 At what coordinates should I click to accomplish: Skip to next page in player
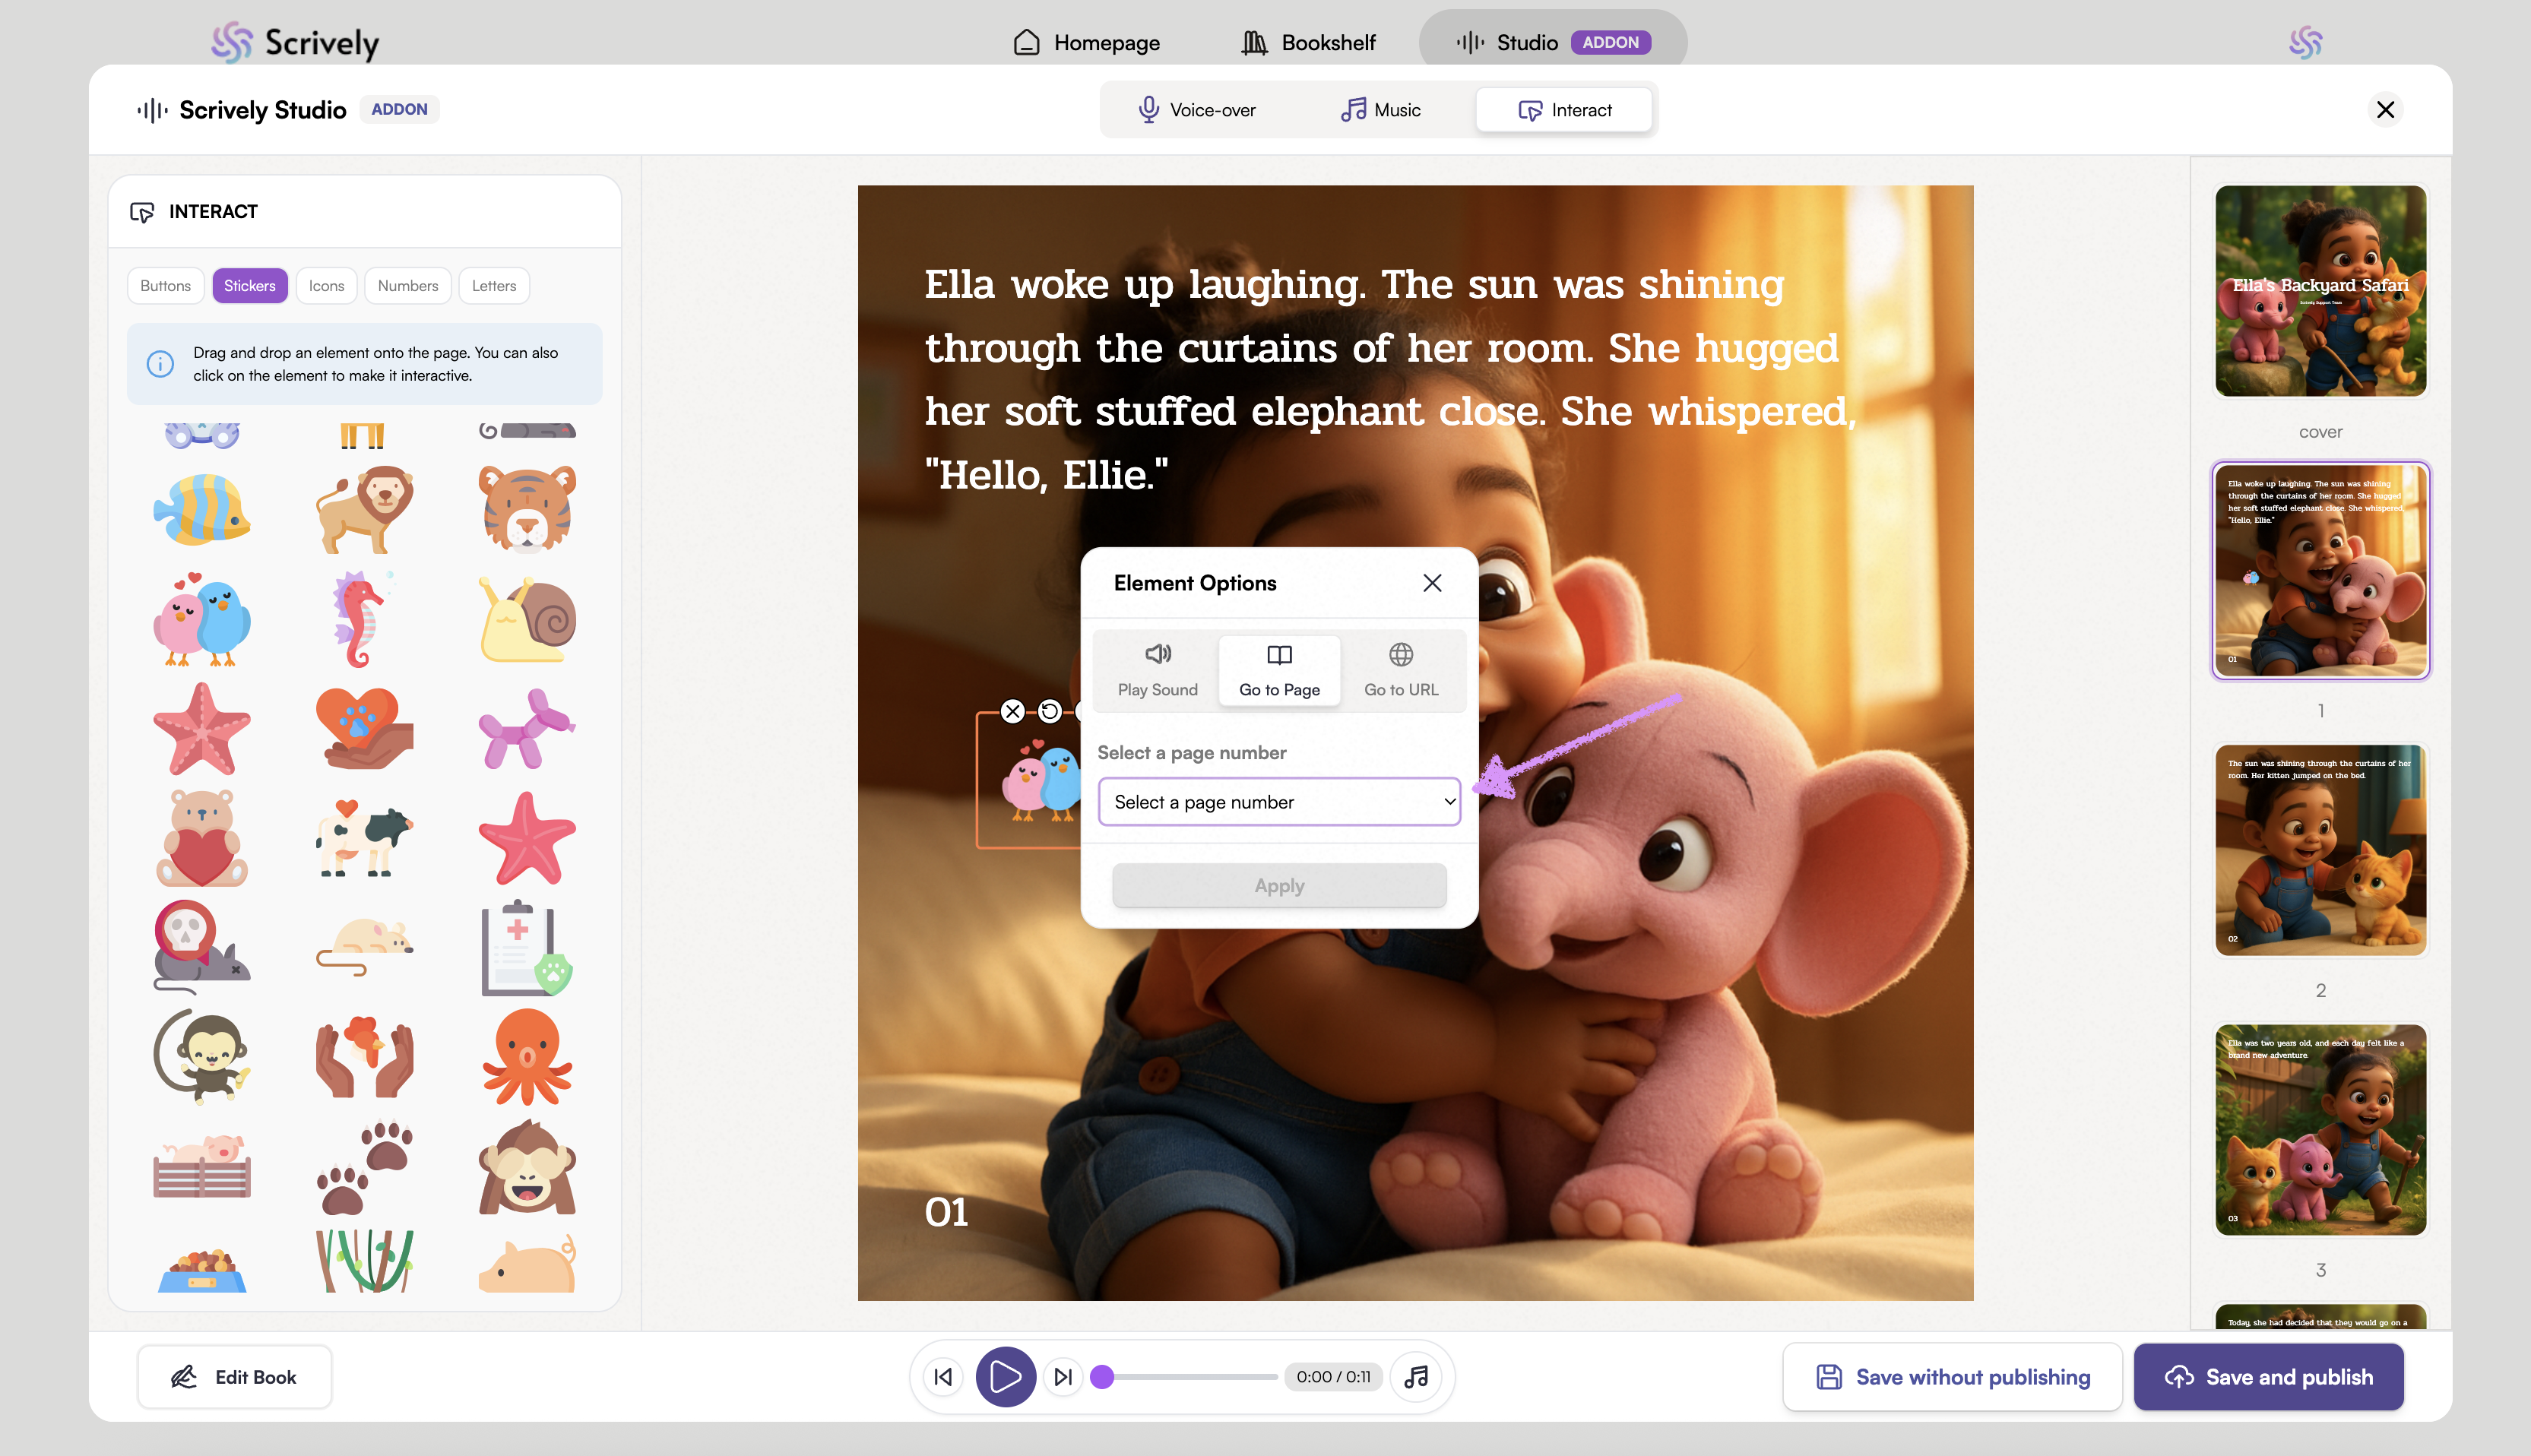click(1063, 1377)
